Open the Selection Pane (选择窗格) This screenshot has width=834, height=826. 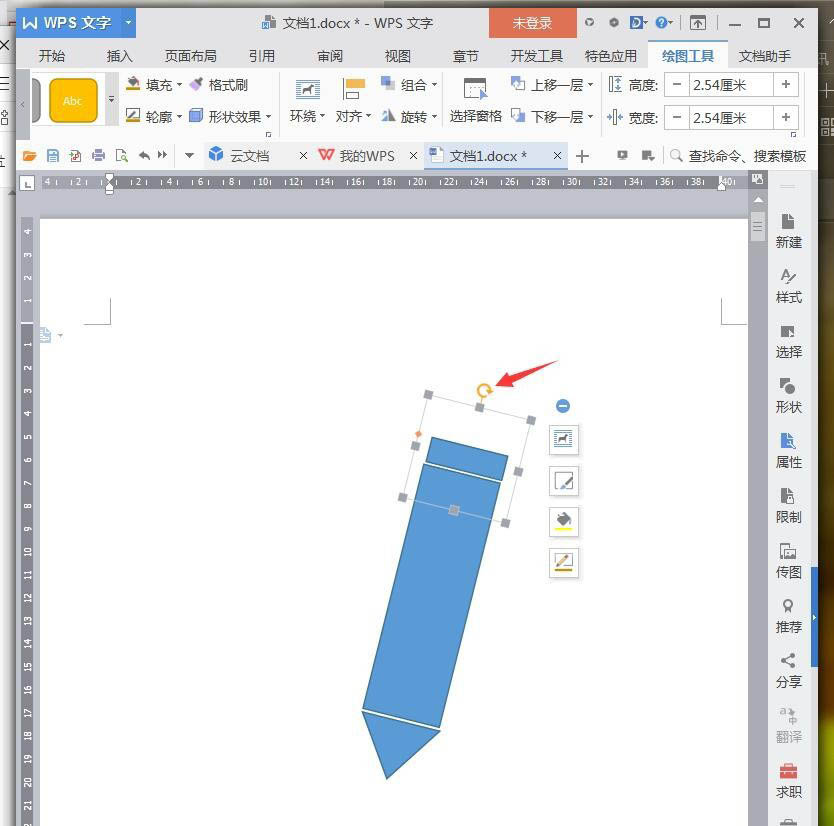pyautogui.click(x=475, y=101)
